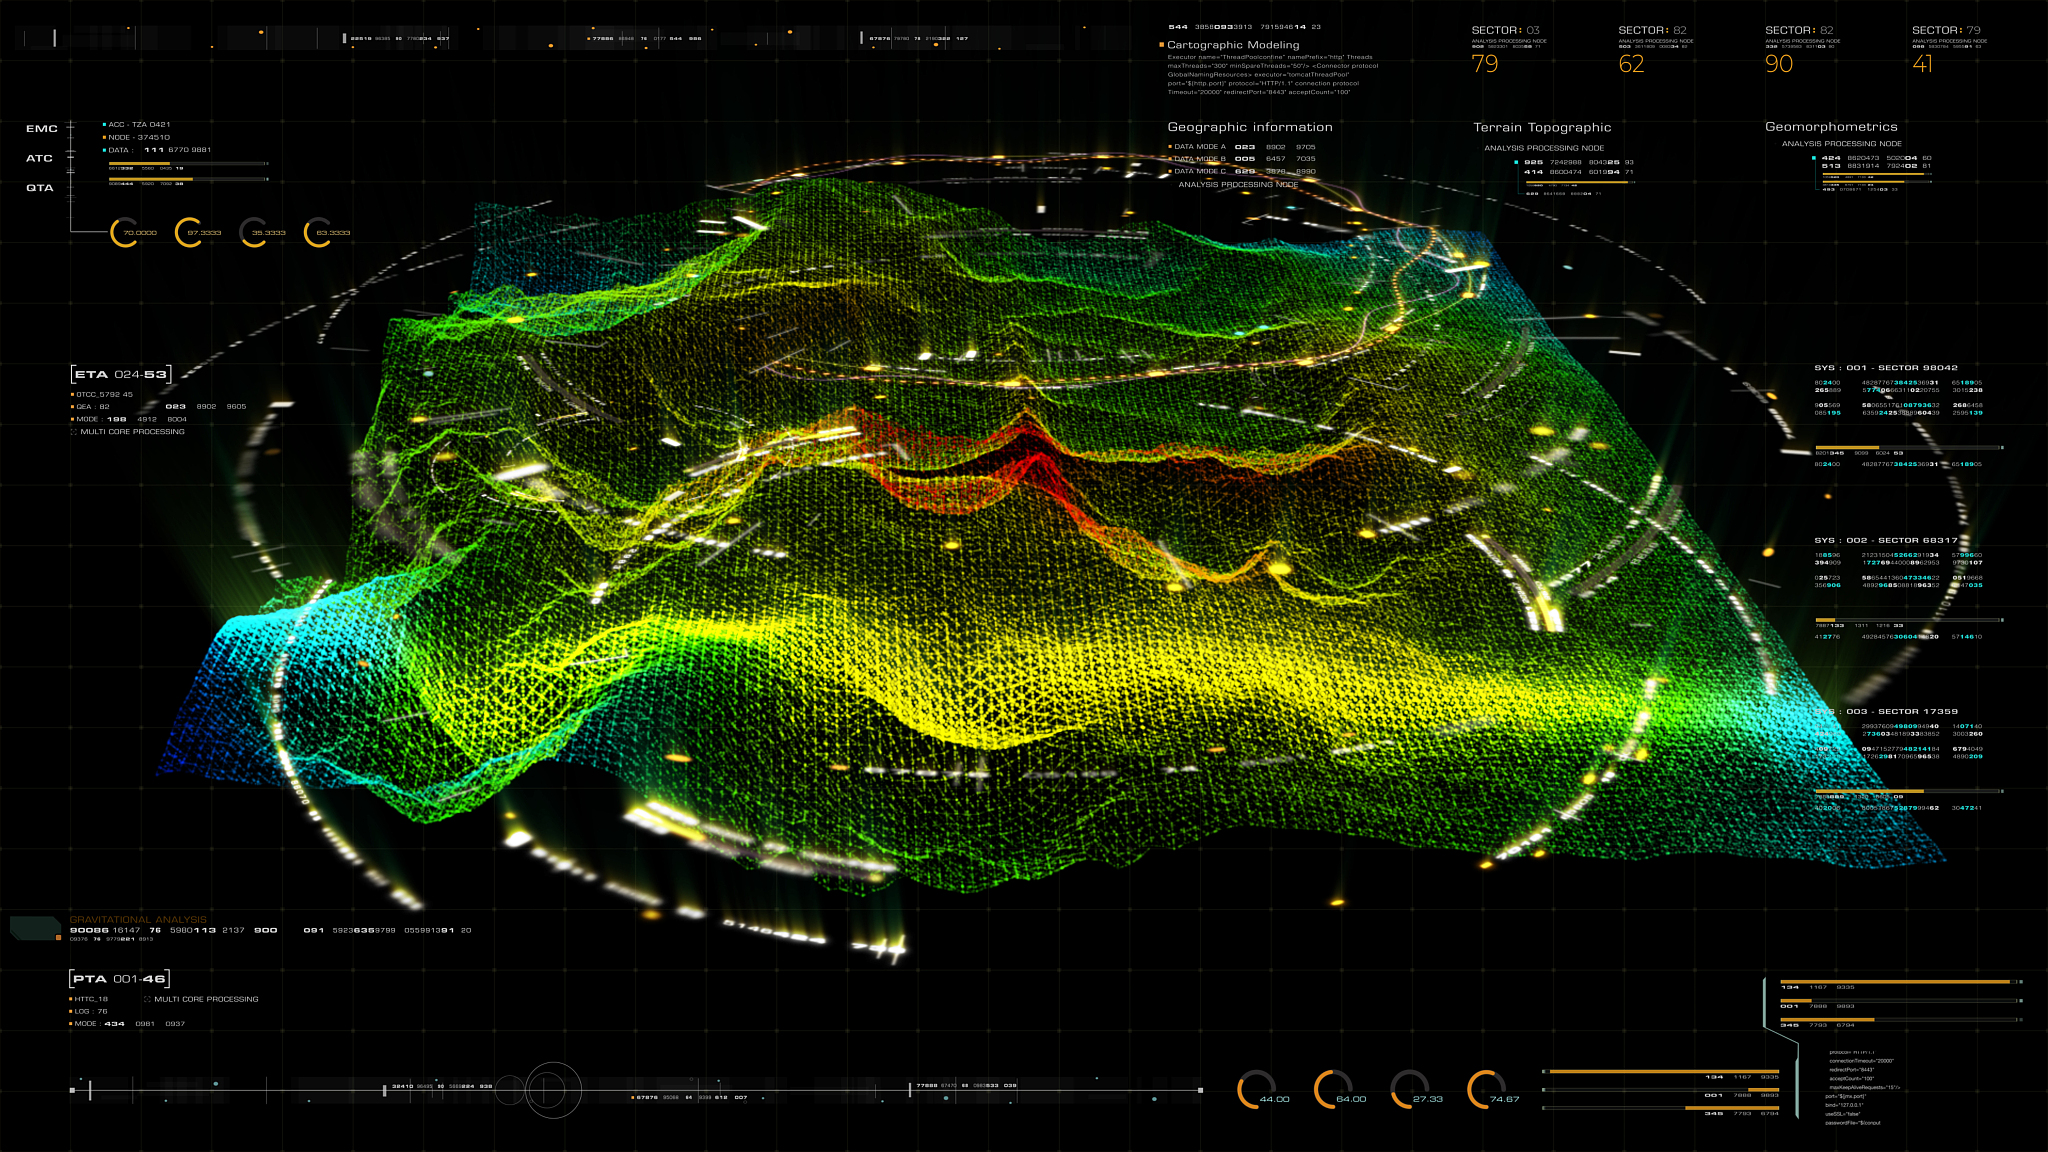Toggle the cyan ACC - TZA 0421 indicator

(x=104, y=125)
